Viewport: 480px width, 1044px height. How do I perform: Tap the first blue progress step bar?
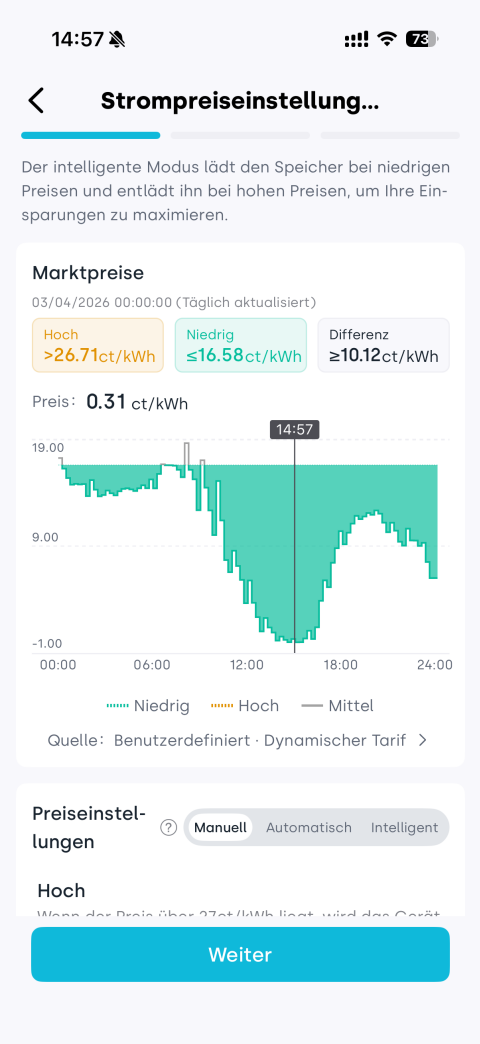91,135
